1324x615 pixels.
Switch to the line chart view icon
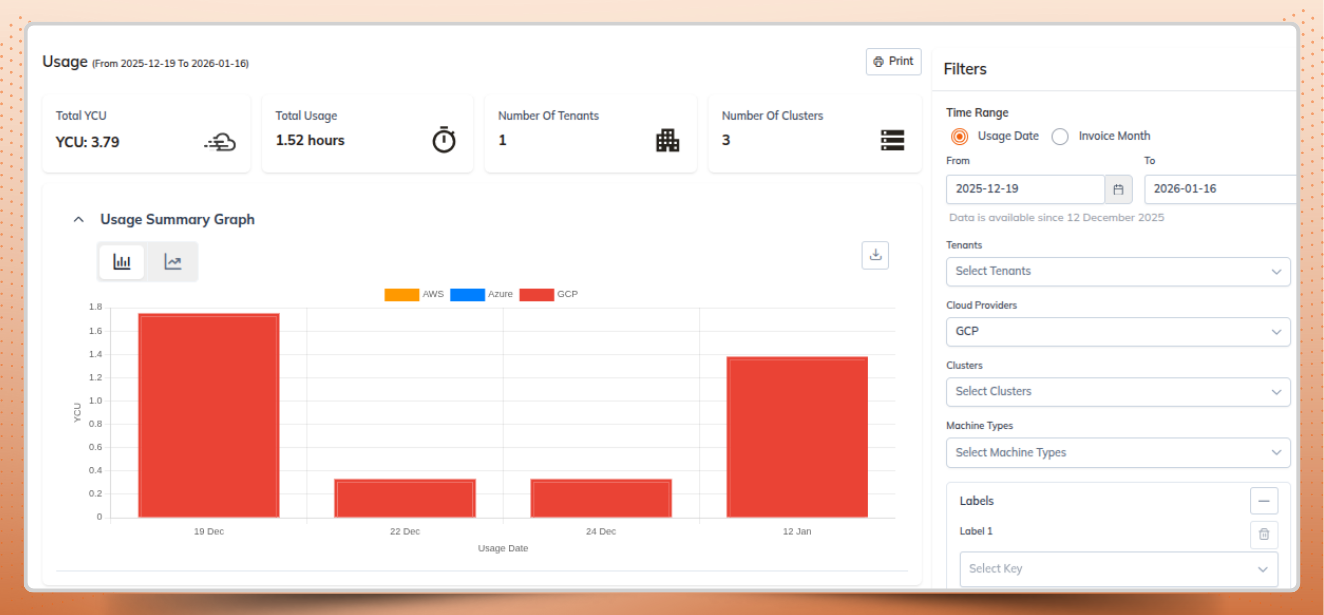point(172,261)
